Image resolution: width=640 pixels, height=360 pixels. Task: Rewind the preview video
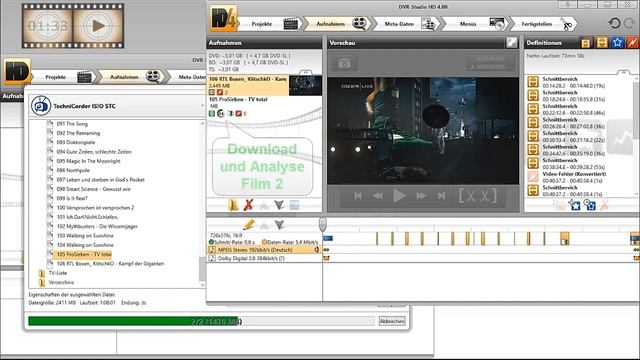[x=378, y=196]
